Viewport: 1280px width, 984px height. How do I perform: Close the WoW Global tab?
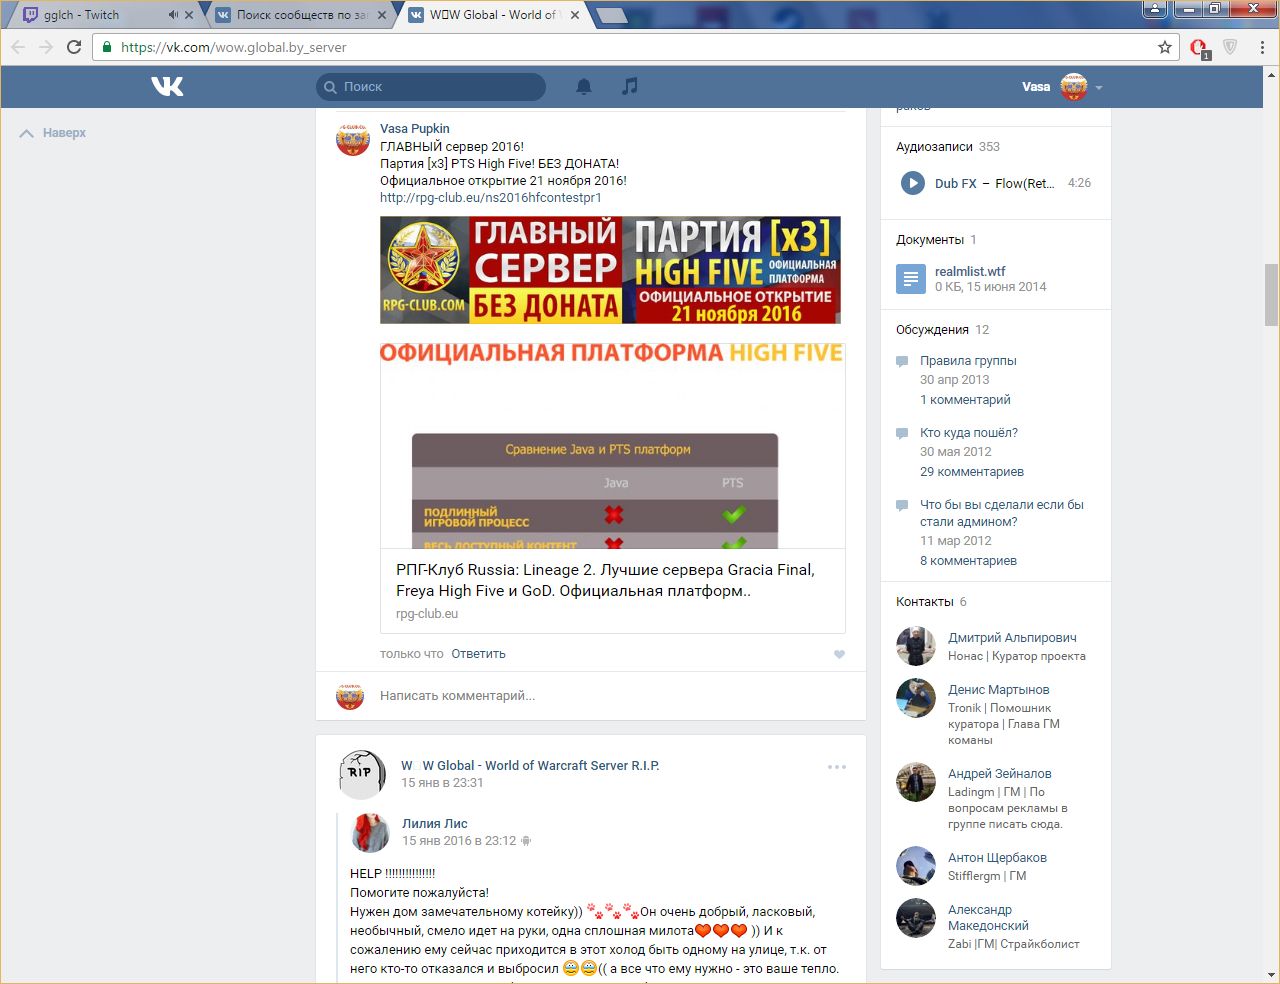(x=575, y=15)
